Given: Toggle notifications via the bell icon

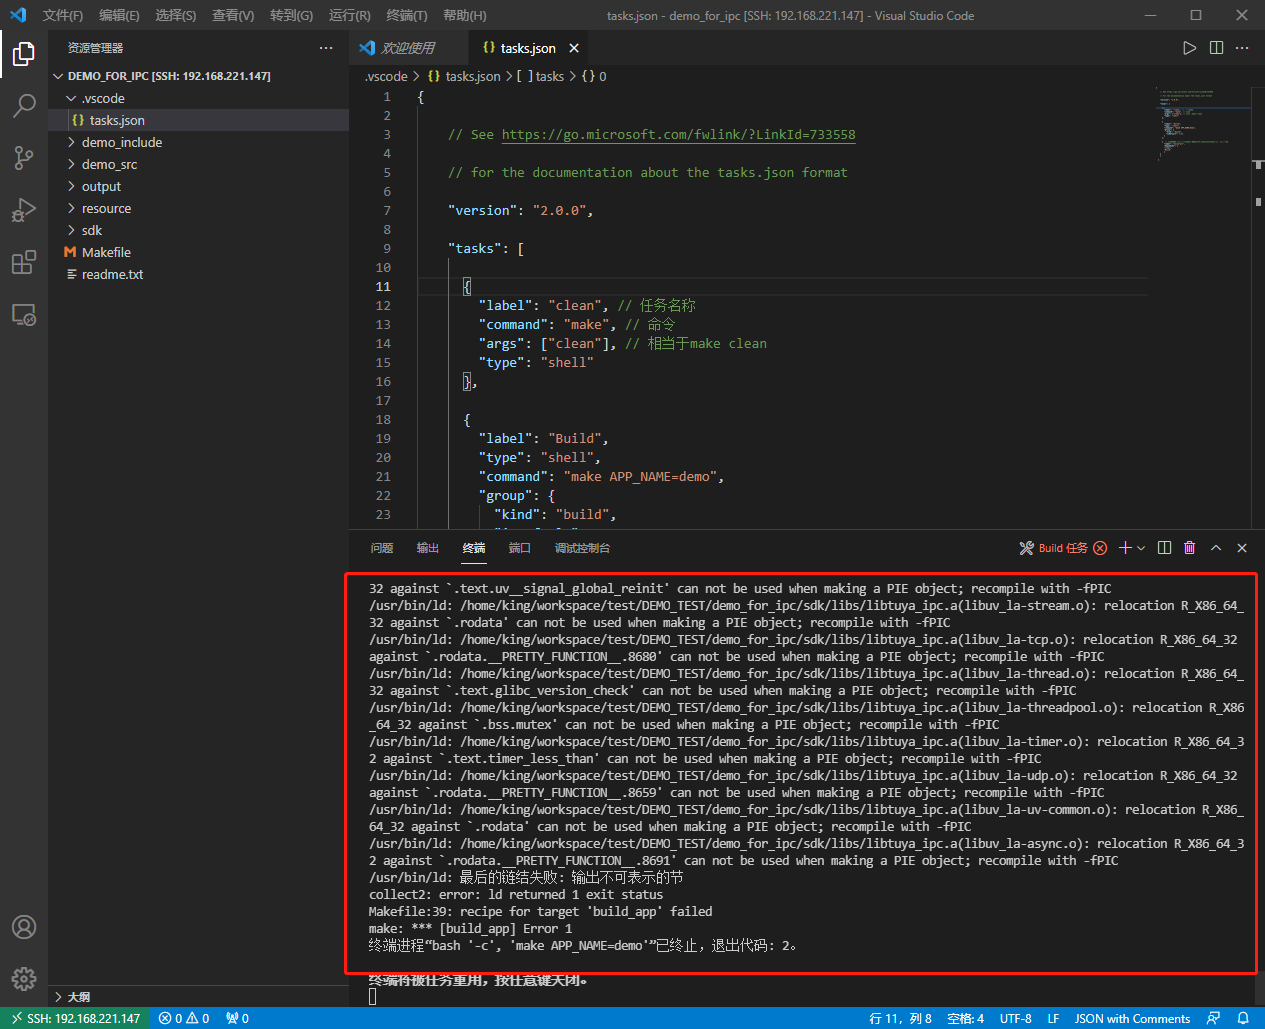Looking at the screenshot, I should click(x=1243, y=1018).
